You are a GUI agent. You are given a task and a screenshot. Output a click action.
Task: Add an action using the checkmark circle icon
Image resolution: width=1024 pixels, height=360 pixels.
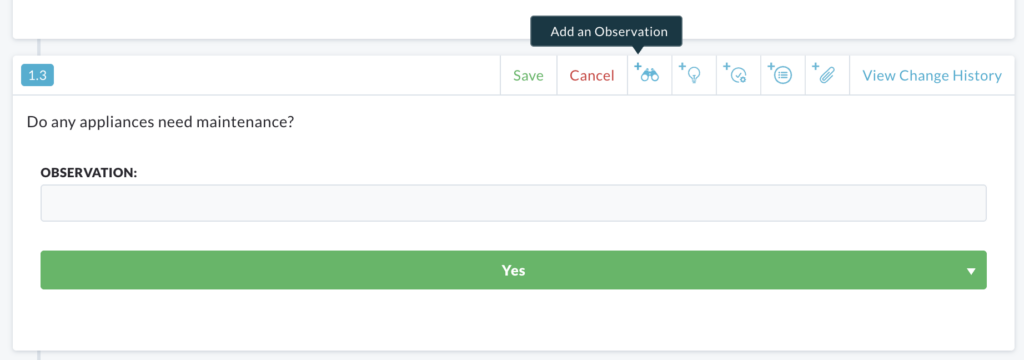pyautogui.click(x=738, y=75)
